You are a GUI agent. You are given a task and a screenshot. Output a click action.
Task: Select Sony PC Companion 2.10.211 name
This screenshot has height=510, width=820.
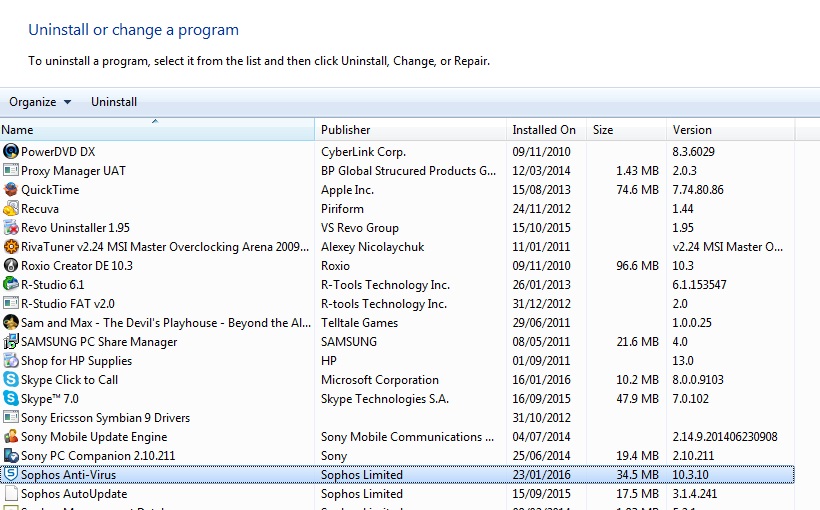point(98,456)
